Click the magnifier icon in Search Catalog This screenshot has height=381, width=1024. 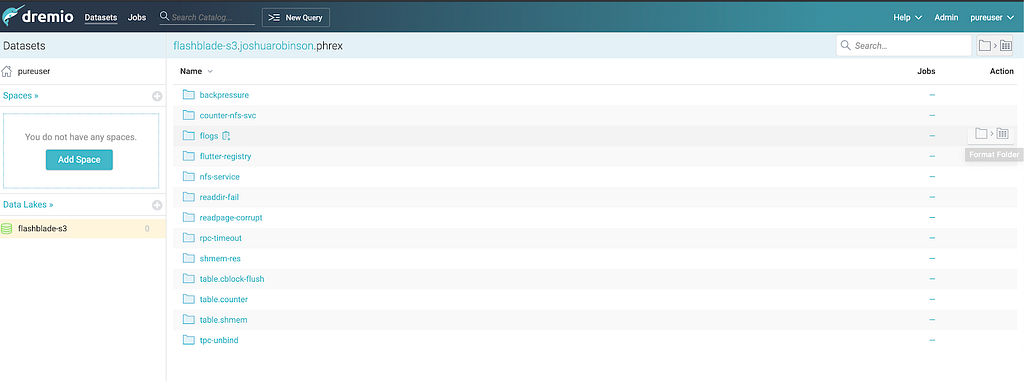pyautogui.click(x=165, y=16)
